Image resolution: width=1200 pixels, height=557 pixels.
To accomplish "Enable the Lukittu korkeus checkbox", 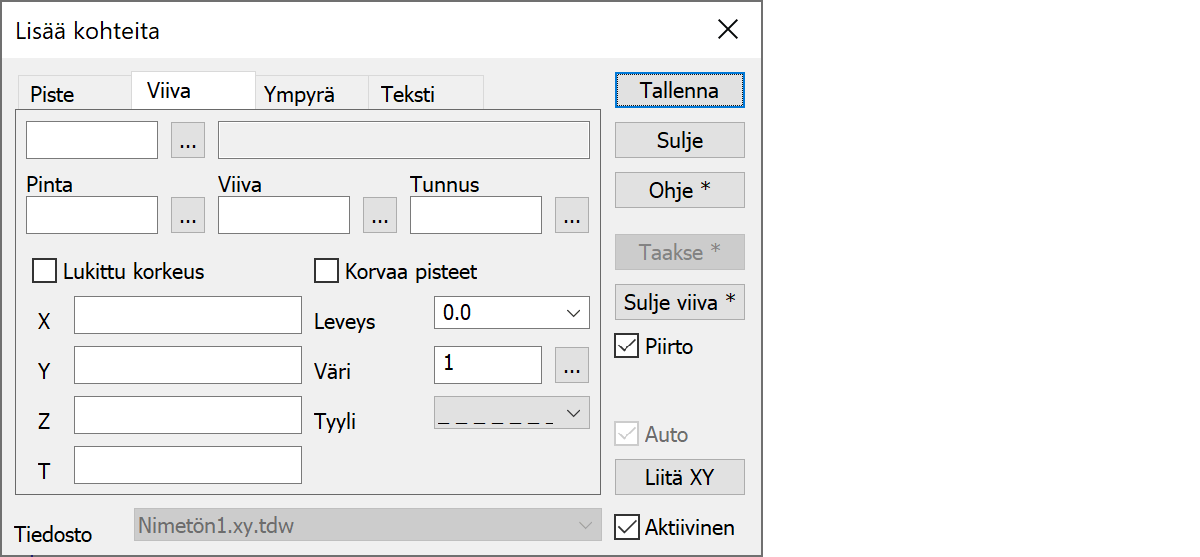I will coord(45,271).
